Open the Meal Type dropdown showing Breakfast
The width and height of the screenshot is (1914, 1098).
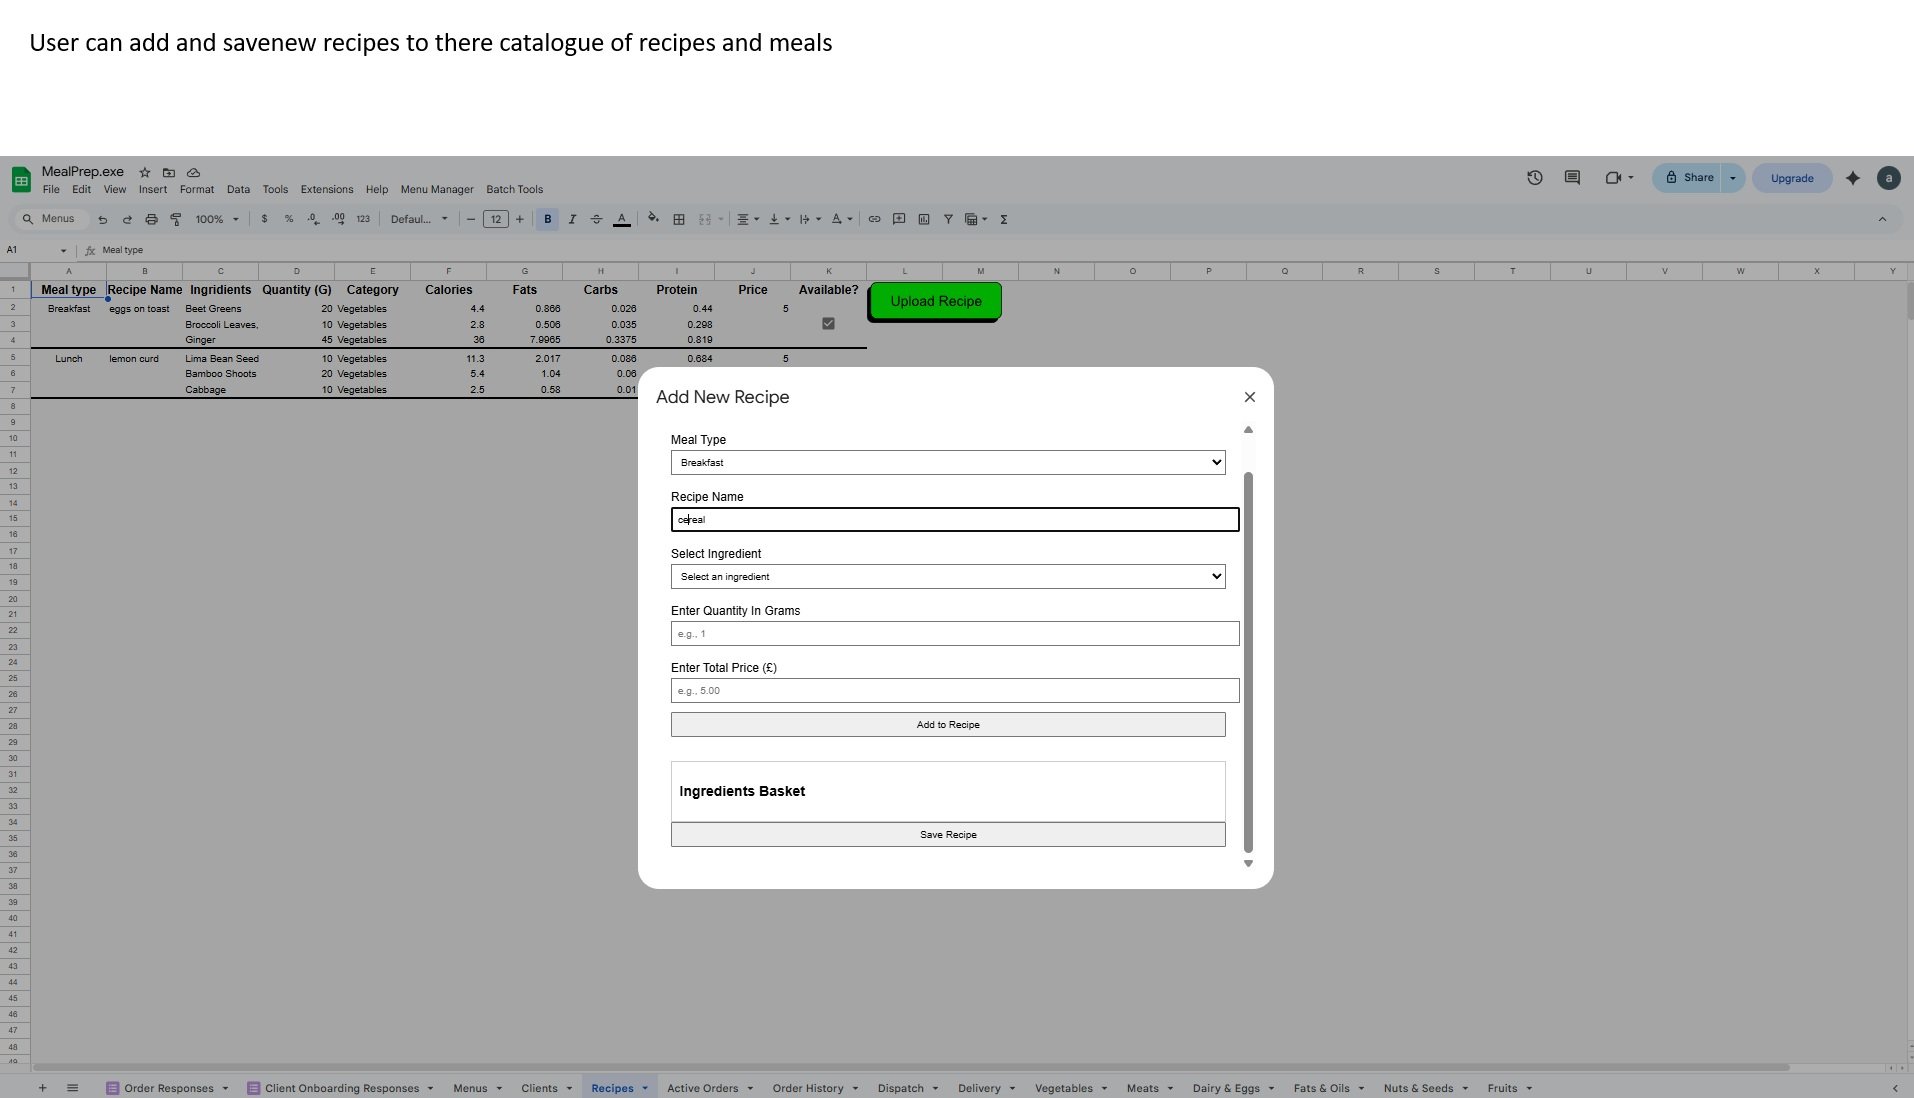pos(947,462)
